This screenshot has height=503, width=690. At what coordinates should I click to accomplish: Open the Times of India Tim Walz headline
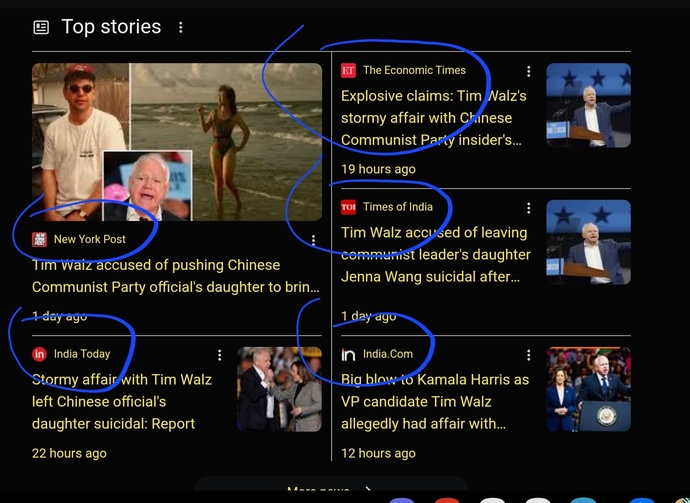click(435, 254)
